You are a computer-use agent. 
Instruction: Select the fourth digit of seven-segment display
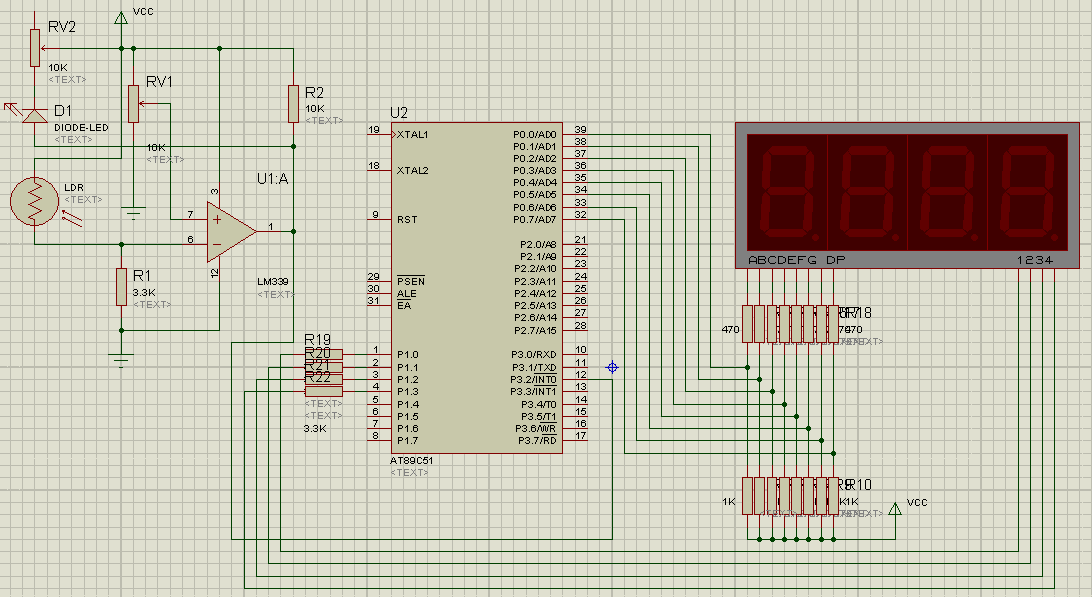[x=1027, y=192]
